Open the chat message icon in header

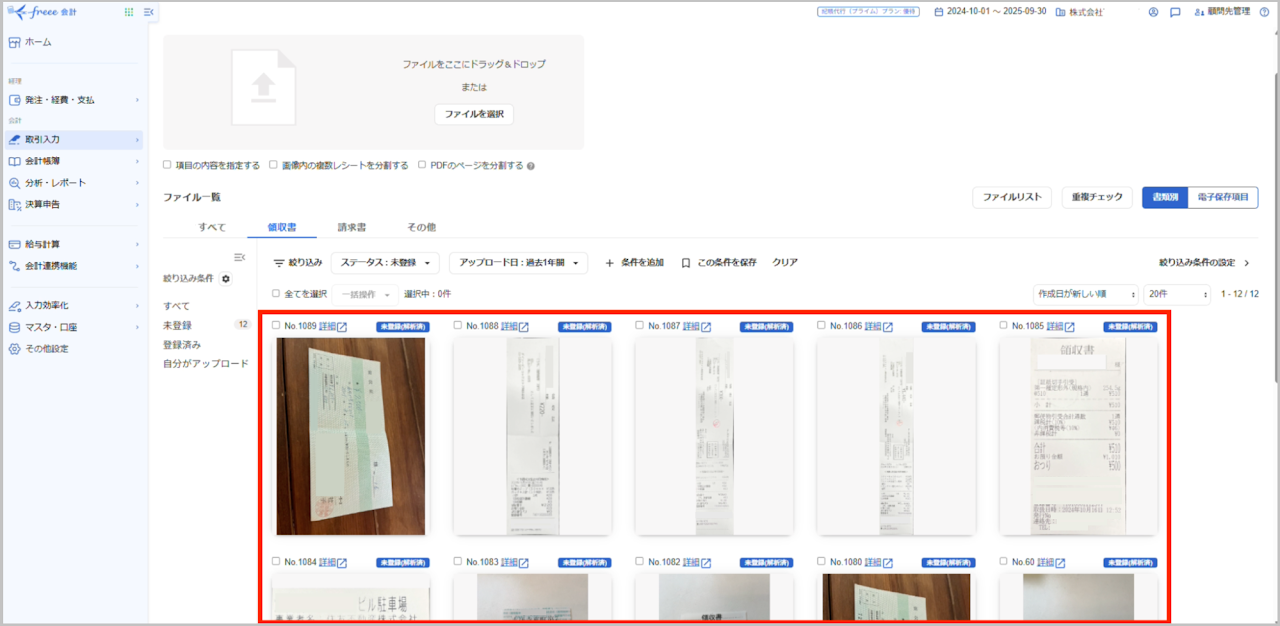pos(1175,12)
